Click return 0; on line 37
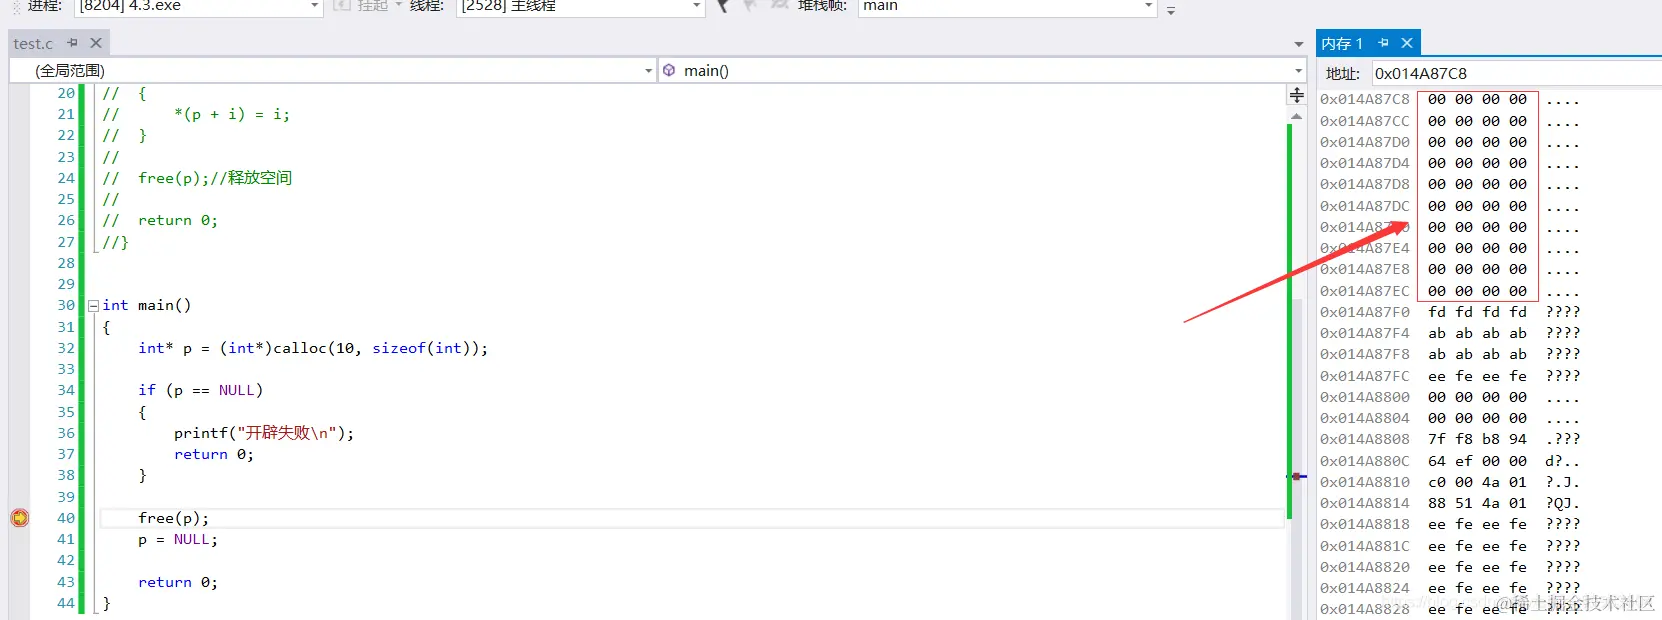The width and height of the screenshot is (1662, 620). coord(214,454)
